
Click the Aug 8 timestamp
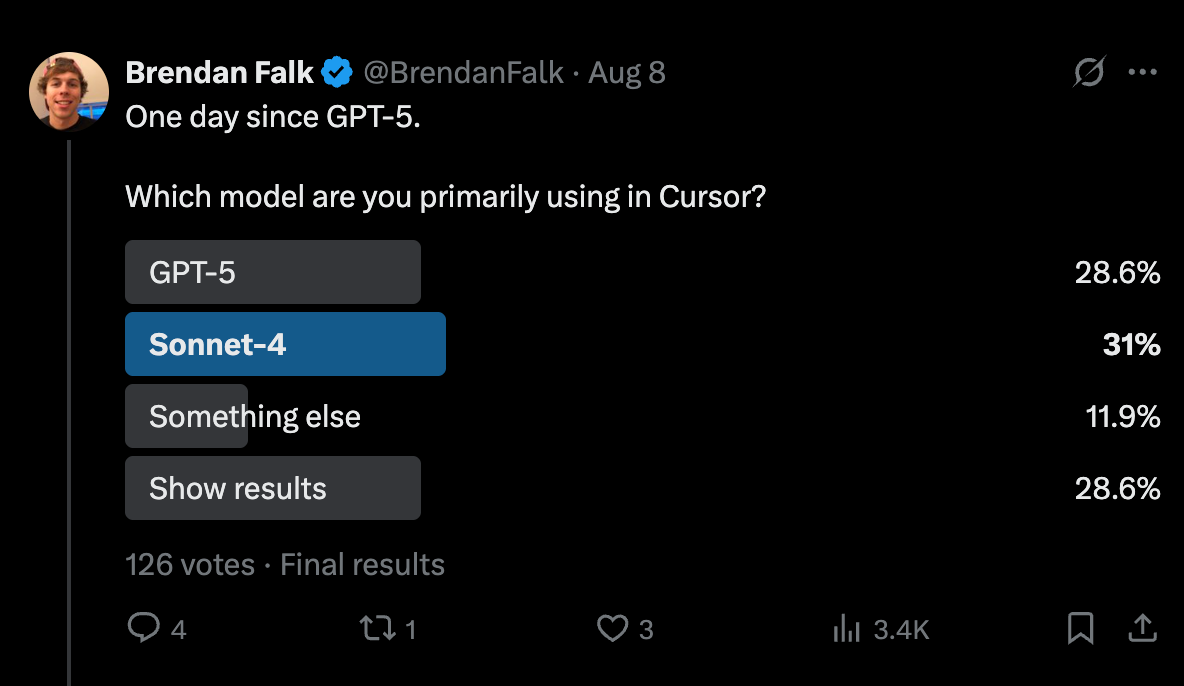pos(627,73)
